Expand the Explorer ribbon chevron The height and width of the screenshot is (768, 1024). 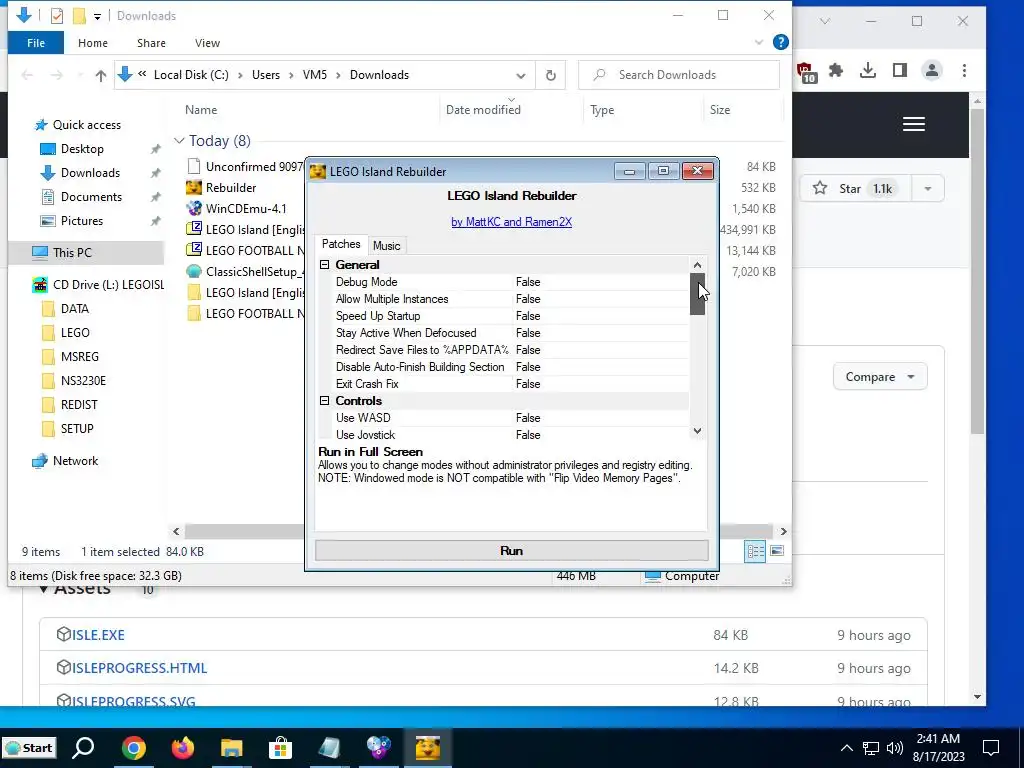point(759,42)
